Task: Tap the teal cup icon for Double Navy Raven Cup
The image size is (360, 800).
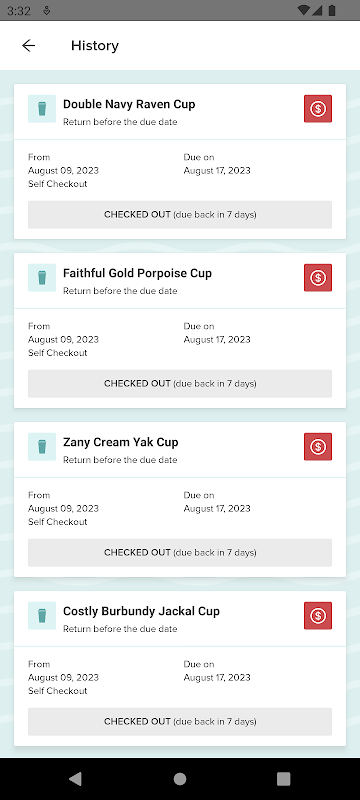Action: click(x=42, y=109)
